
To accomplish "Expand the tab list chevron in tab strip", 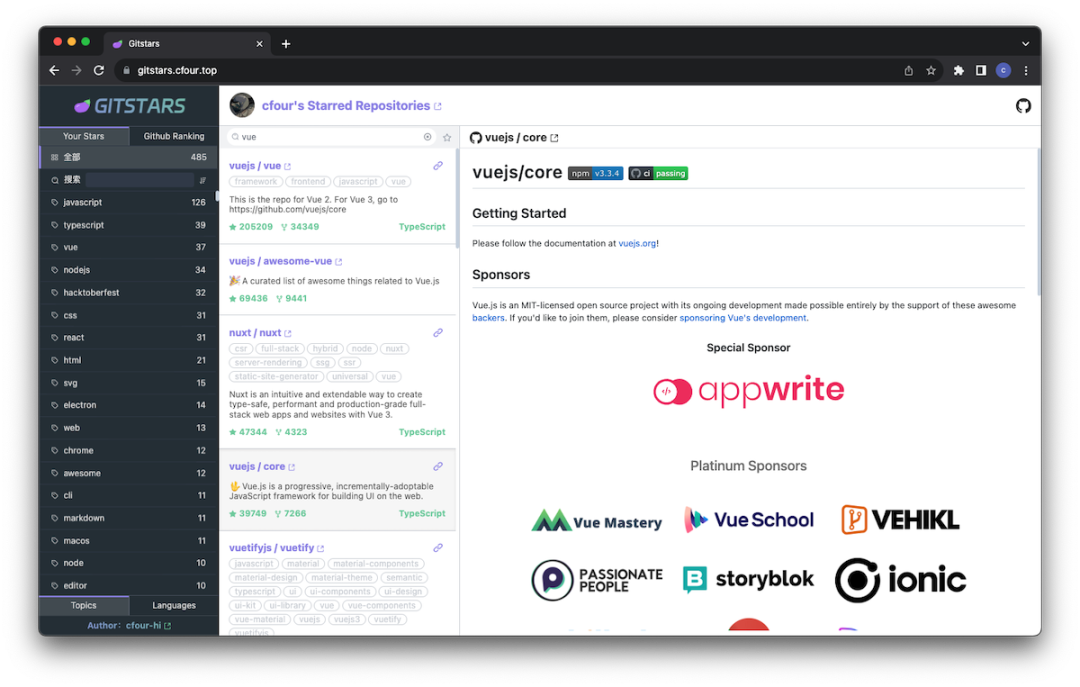I will point(1026,43).
